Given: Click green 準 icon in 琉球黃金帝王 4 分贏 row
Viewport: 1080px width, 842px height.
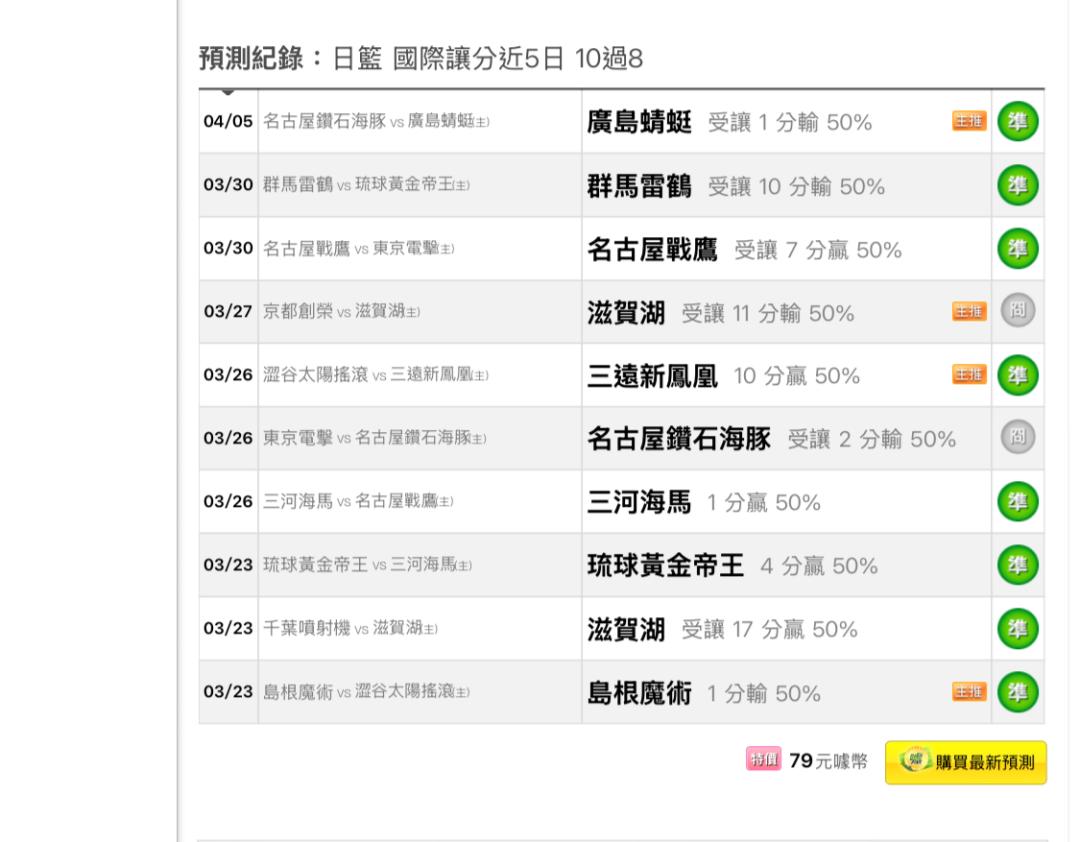Looking at the screenshot, I should tap(1019, 566).
